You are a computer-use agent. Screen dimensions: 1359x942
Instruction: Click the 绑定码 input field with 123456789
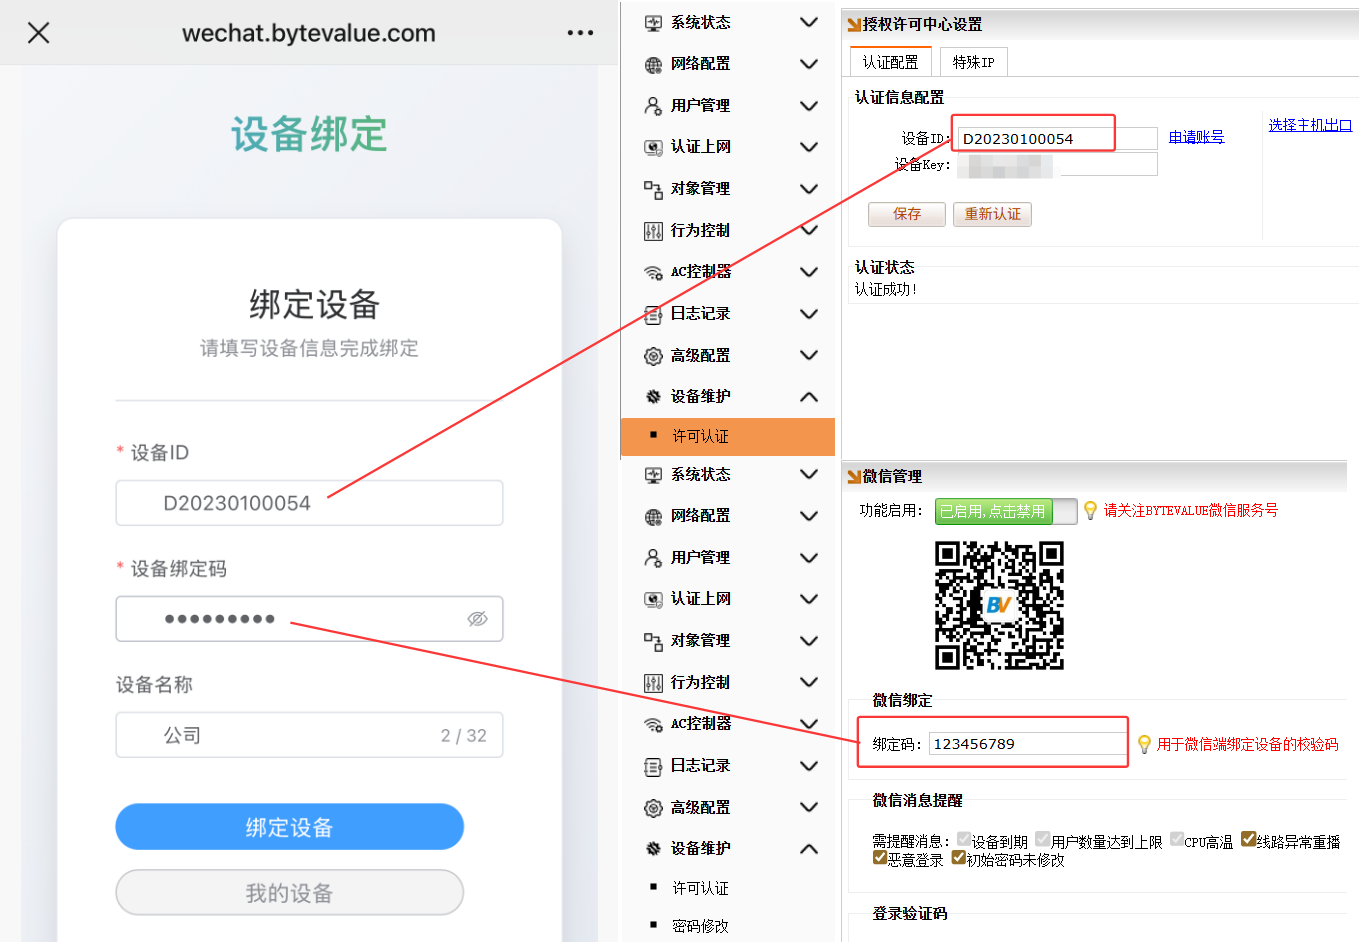click(x=1026, y=744)
